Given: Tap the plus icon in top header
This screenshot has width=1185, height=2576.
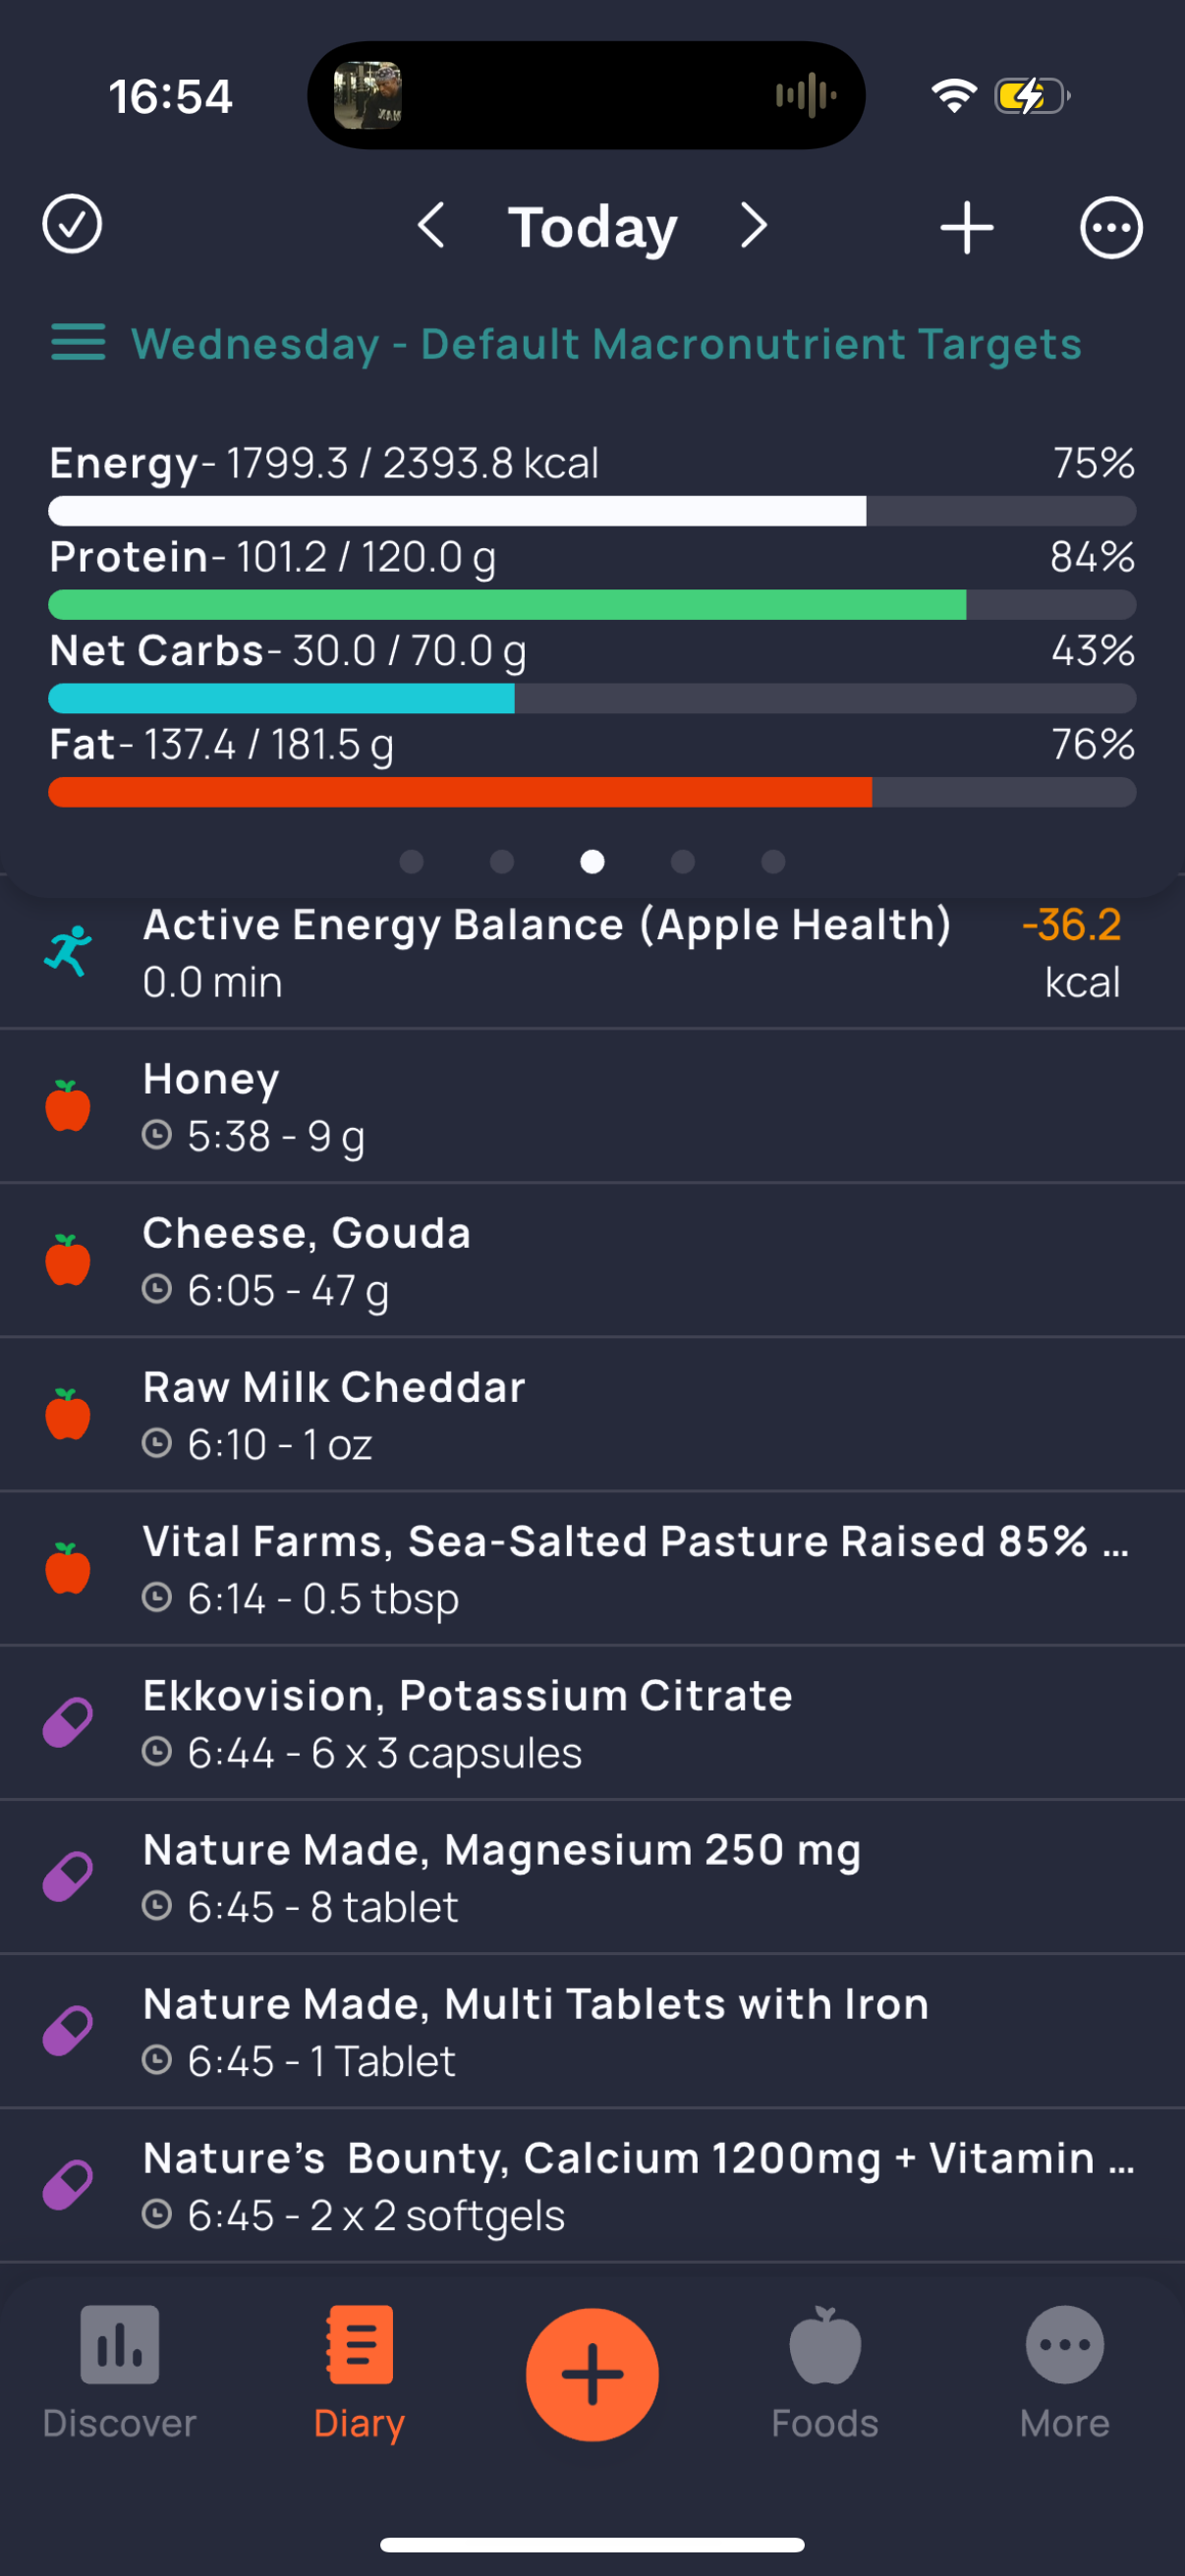Looking at the screenshot, I should click(x=966, y=227).
